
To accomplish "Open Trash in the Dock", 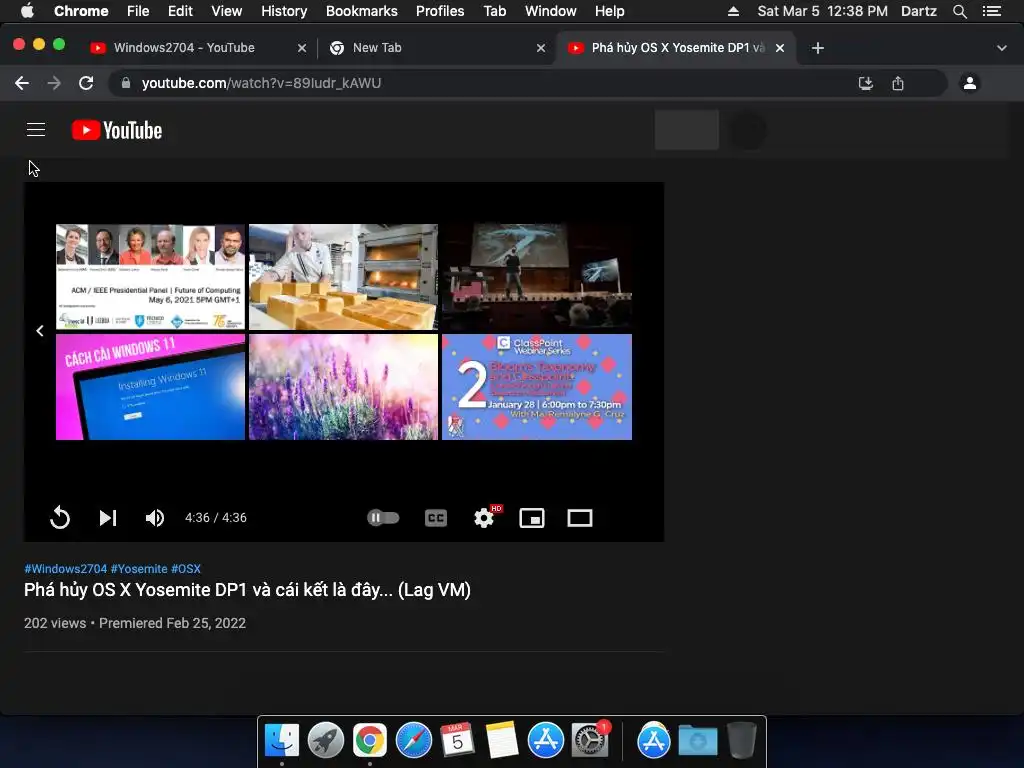I will coord(742,741).
